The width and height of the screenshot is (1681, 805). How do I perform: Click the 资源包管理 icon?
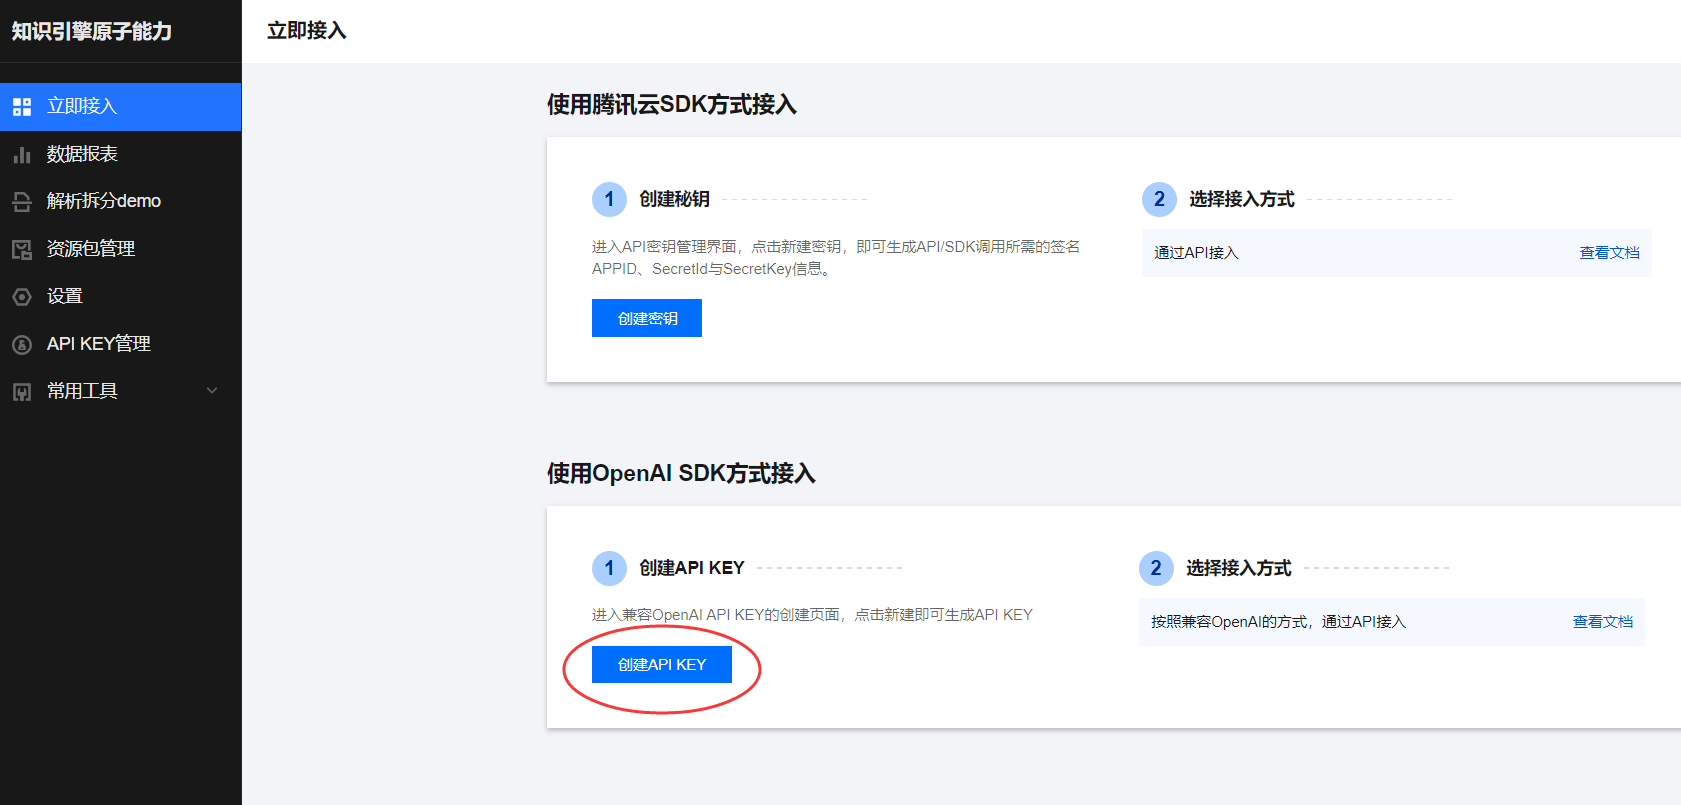(22, 250)
